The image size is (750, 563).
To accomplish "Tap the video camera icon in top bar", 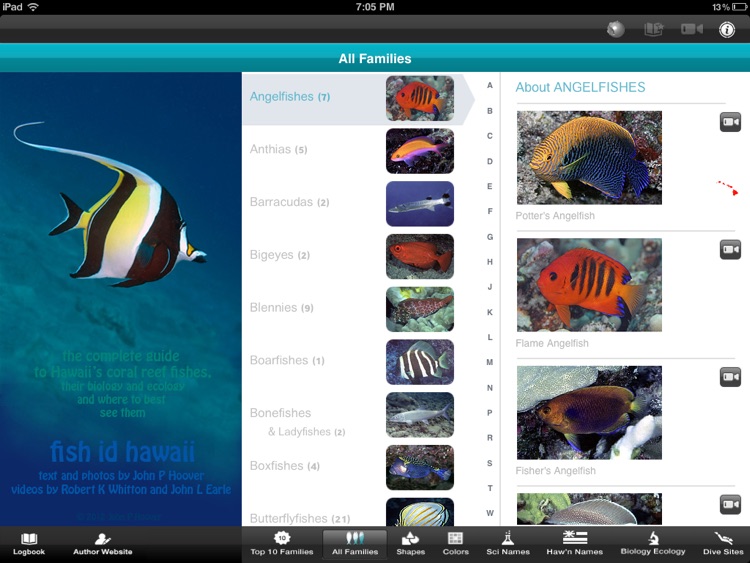I will (x=692, y=29).
